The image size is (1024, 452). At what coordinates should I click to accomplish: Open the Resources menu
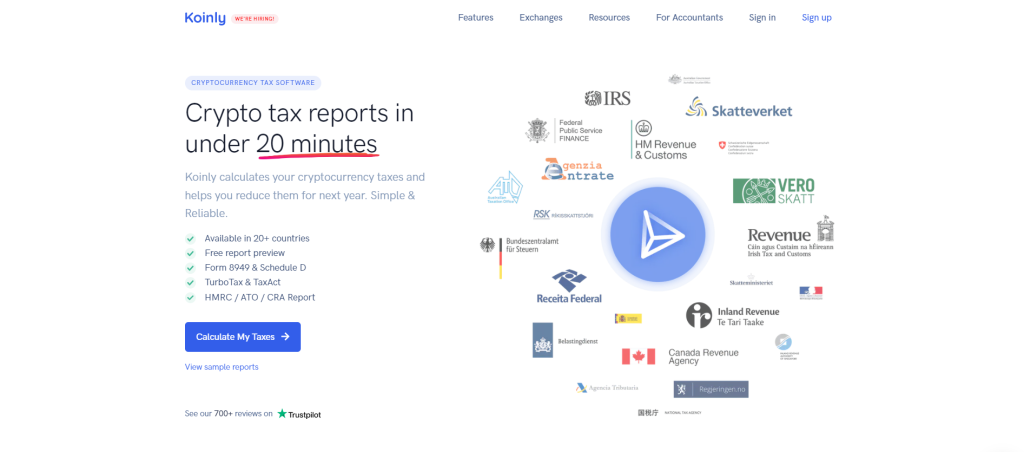pyautogui.click(x=609, y=18)
